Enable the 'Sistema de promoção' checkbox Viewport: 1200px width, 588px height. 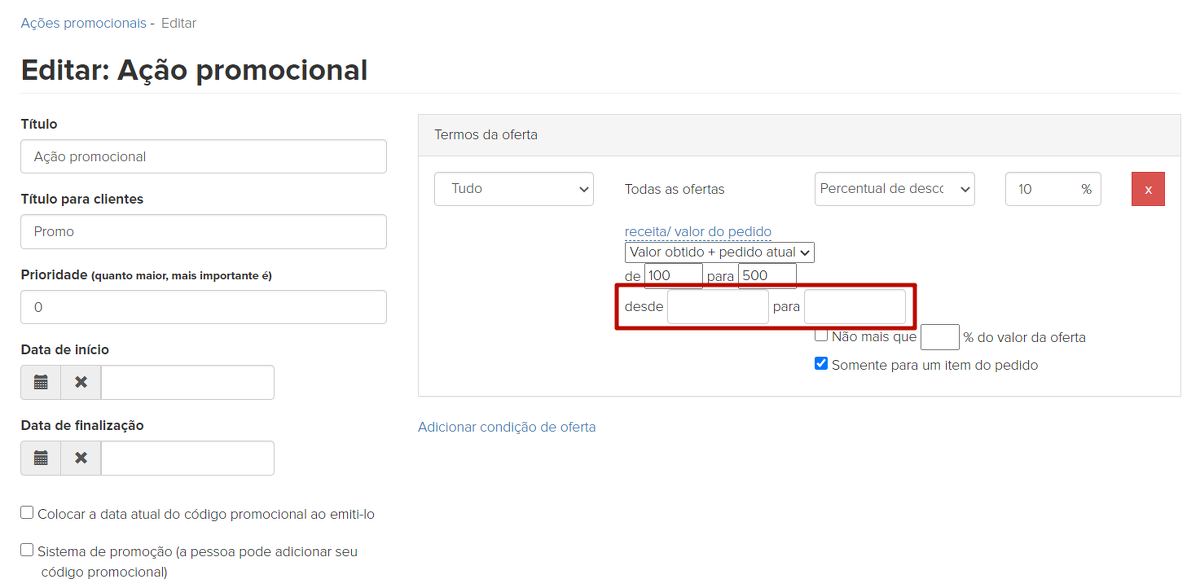[x=27, y=550]
